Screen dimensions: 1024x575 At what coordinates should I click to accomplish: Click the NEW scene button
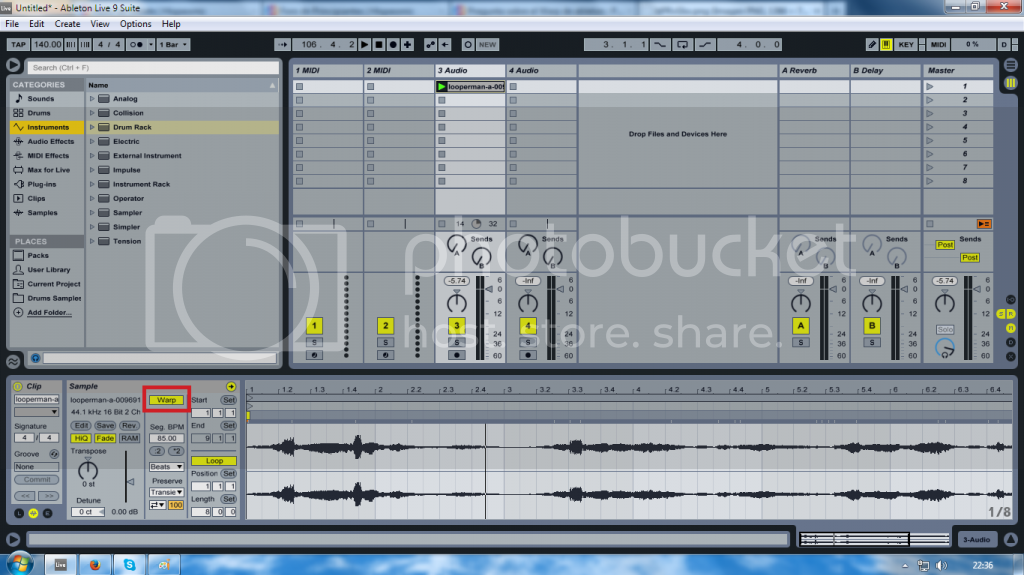click(488, 44)
